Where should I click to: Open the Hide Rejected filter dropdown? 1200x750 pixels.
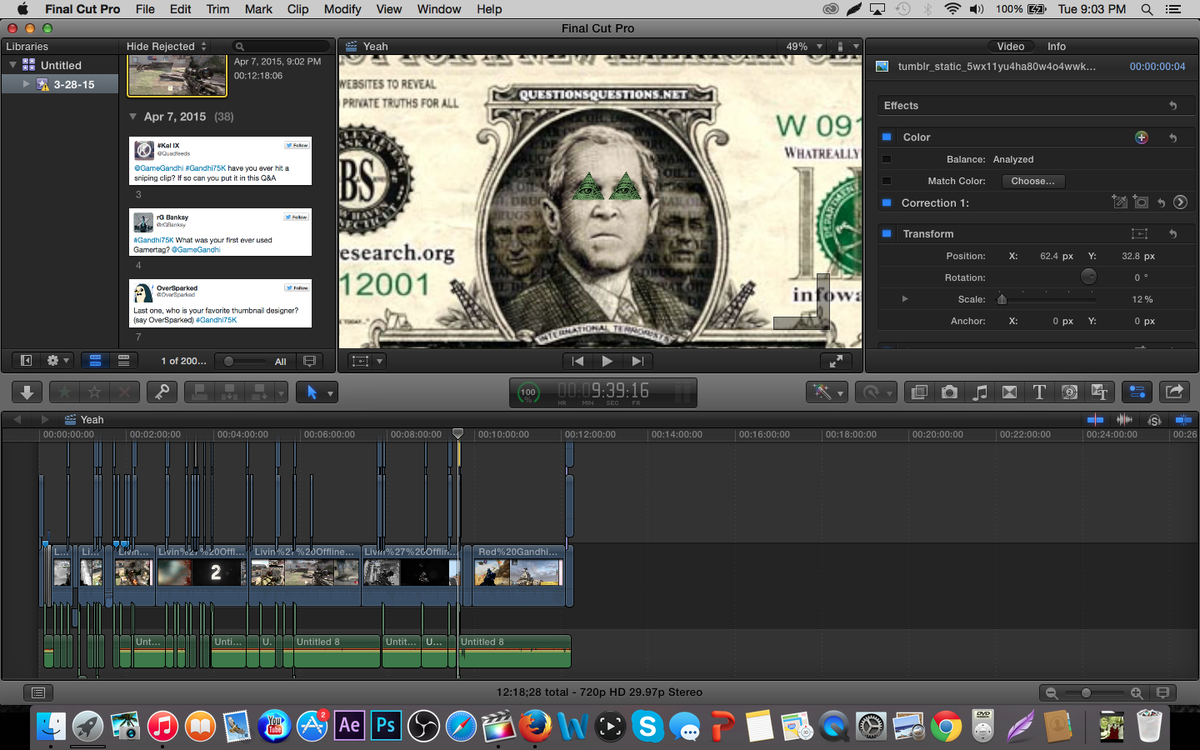(167, 46)
